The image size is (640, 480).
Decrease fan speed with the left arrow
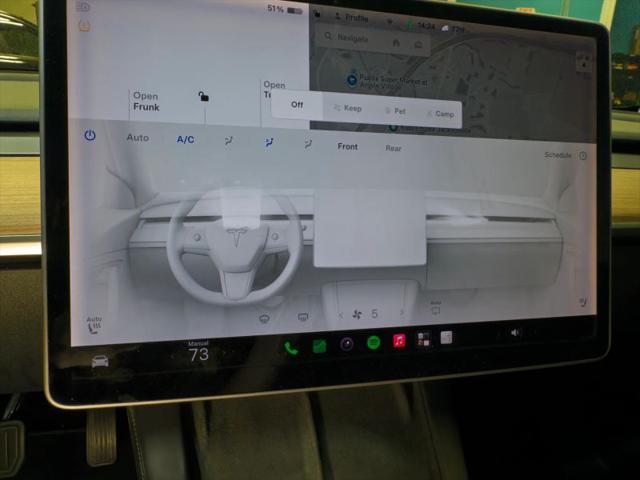tap(340, 314)
